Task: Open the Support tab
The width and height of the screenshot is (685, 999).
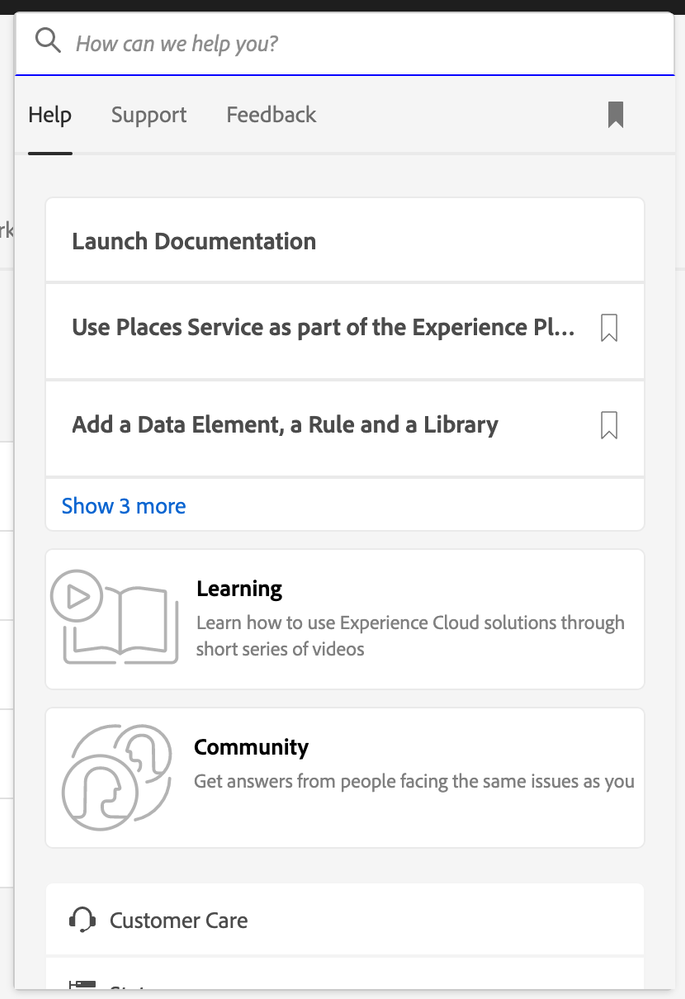Action: pyautogui.click(x=148, y=115)
